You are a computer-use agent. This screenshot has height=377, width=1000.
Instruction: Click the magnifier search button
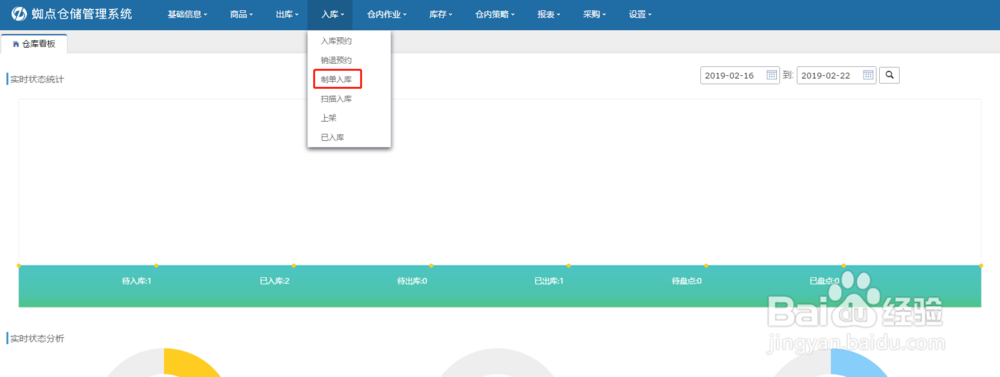(889, 75)
